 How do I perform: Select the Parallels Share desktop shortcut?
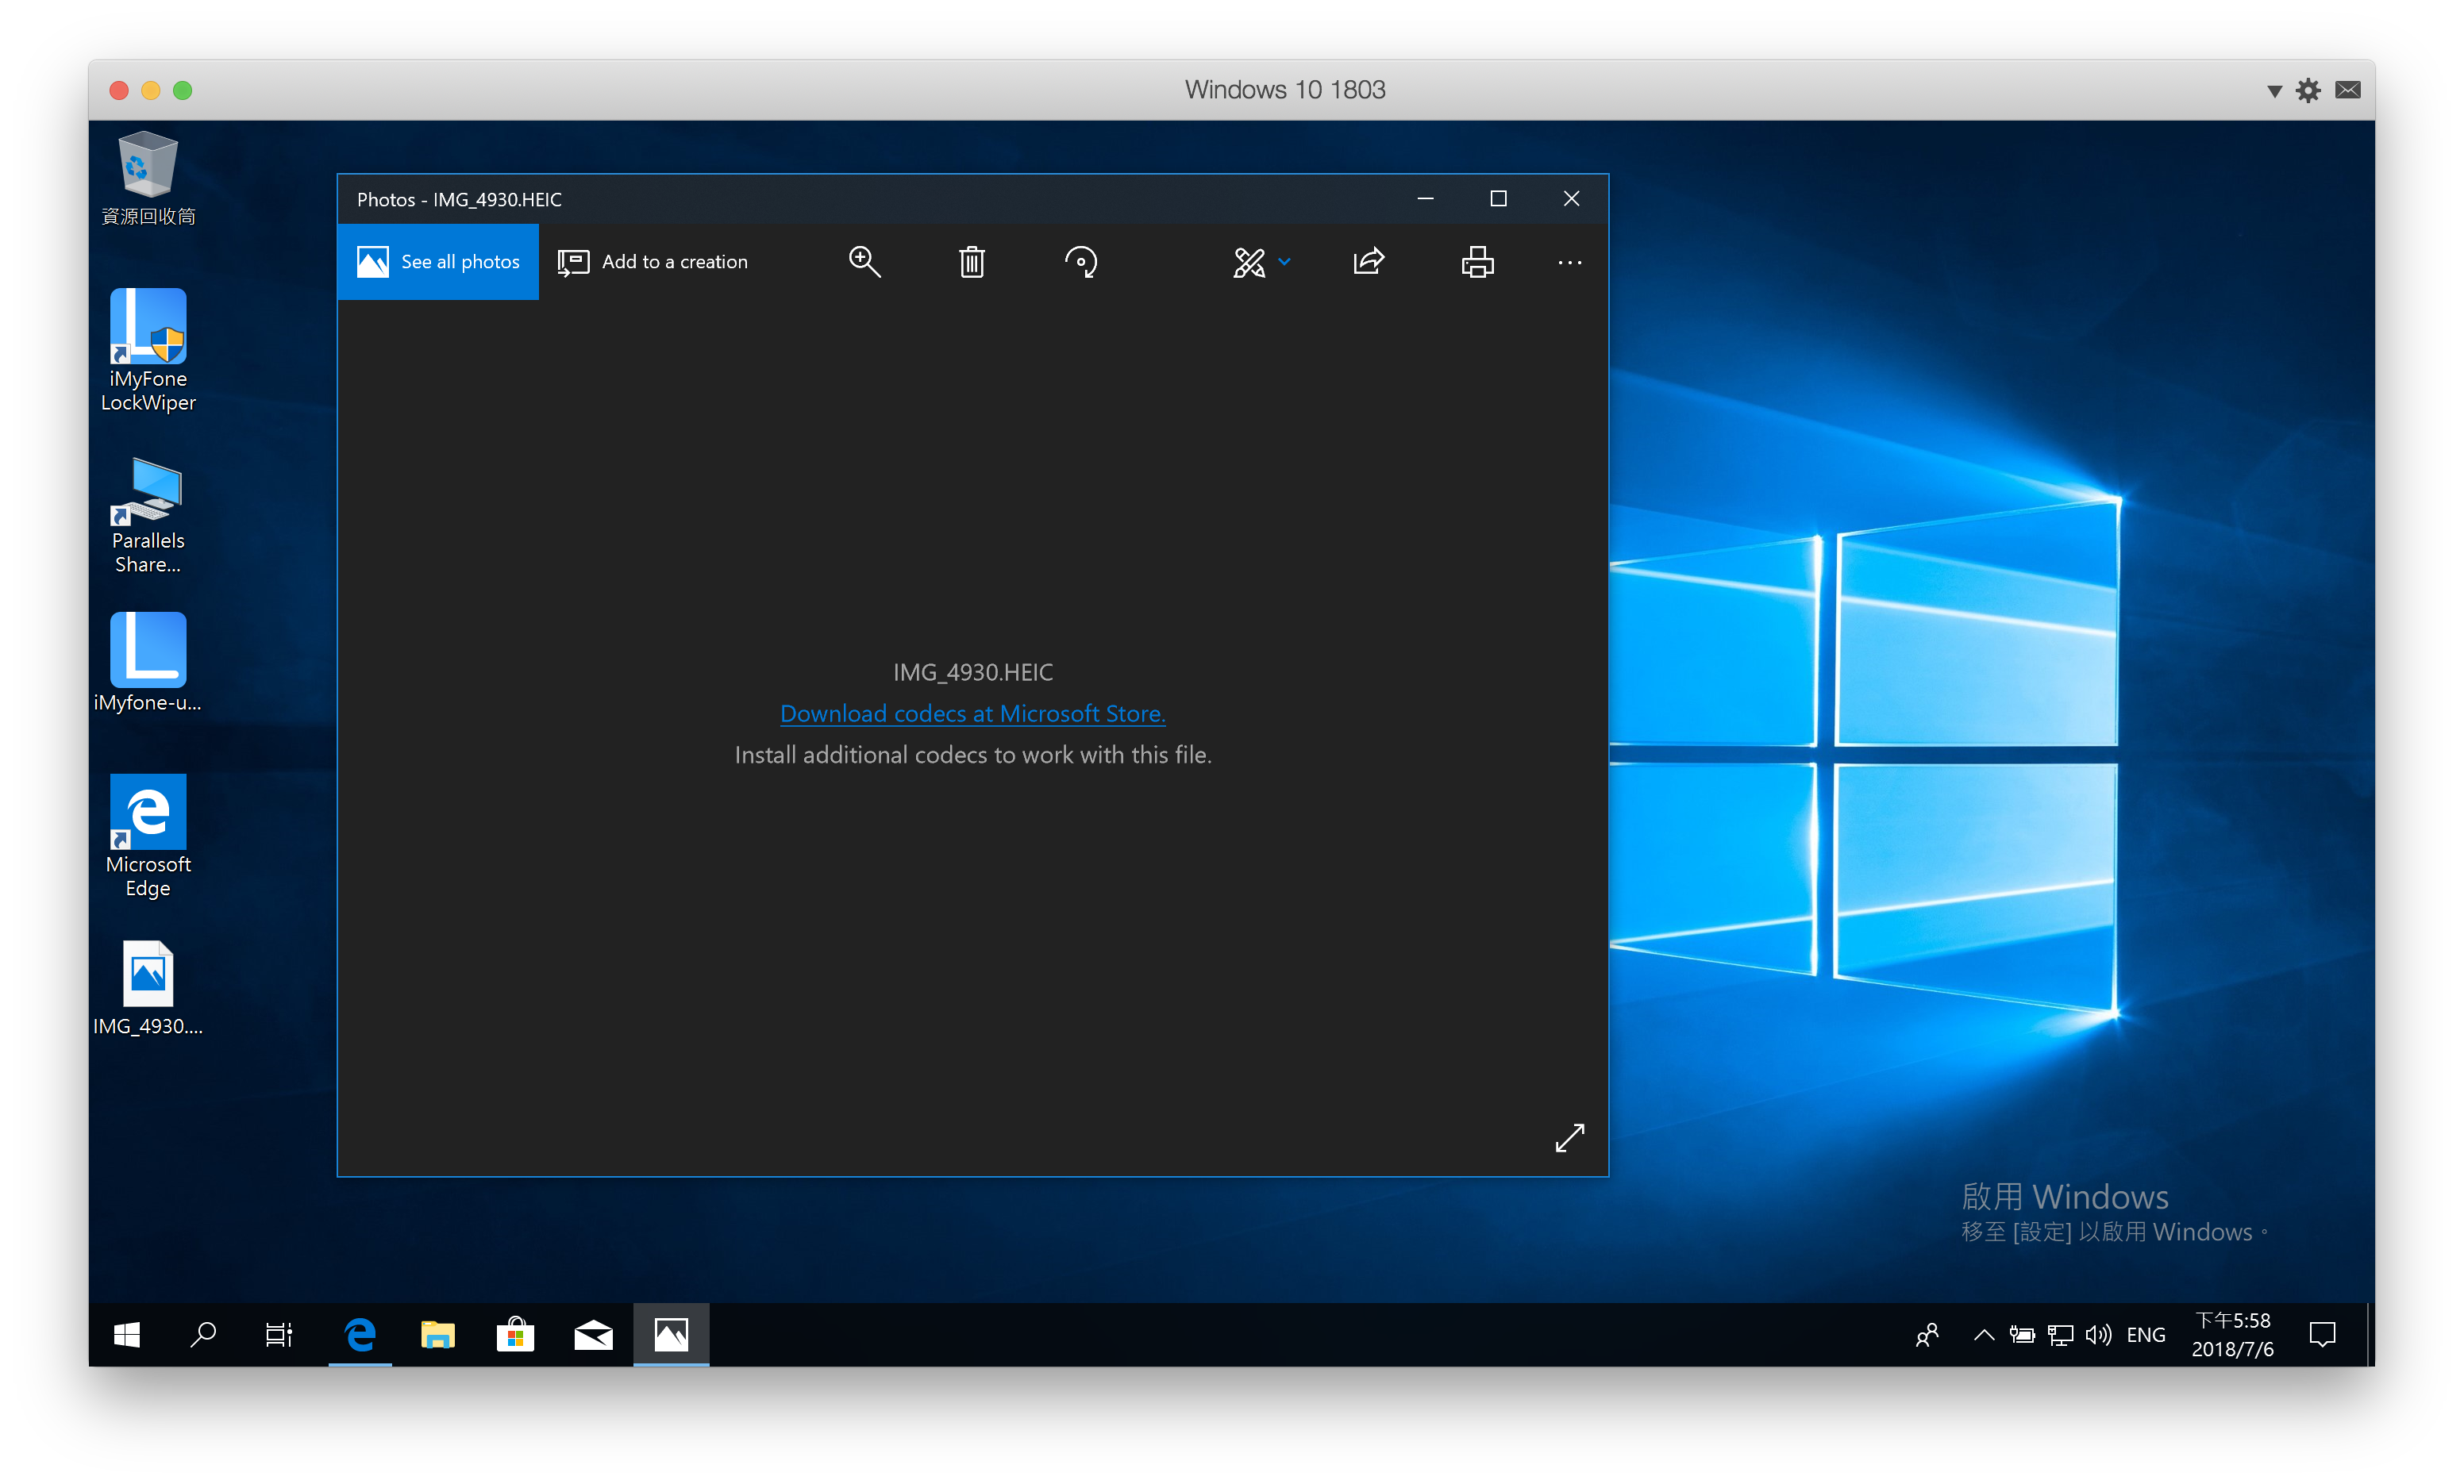(148, 516)
